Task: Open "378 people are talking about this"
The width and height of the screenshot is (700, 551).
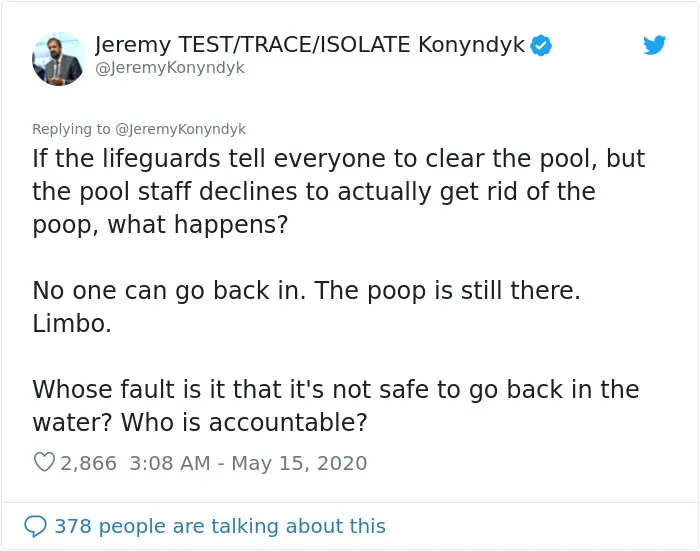Action: pyautogui.click(x=220, y=526)
